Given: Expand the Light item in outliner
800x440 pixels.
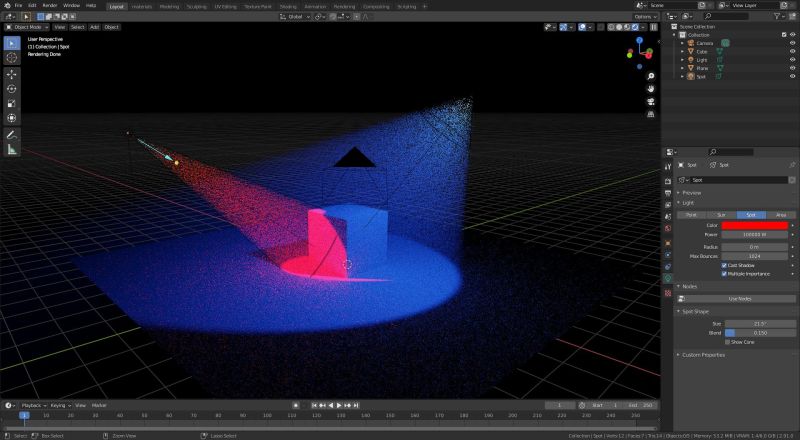Looking at the screenshot, I should [683, 60].
